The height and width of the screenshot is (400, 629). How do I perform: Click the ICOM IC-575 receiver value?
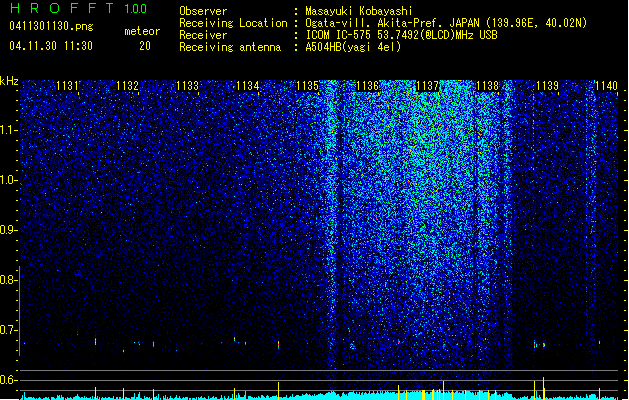(401, 35)
